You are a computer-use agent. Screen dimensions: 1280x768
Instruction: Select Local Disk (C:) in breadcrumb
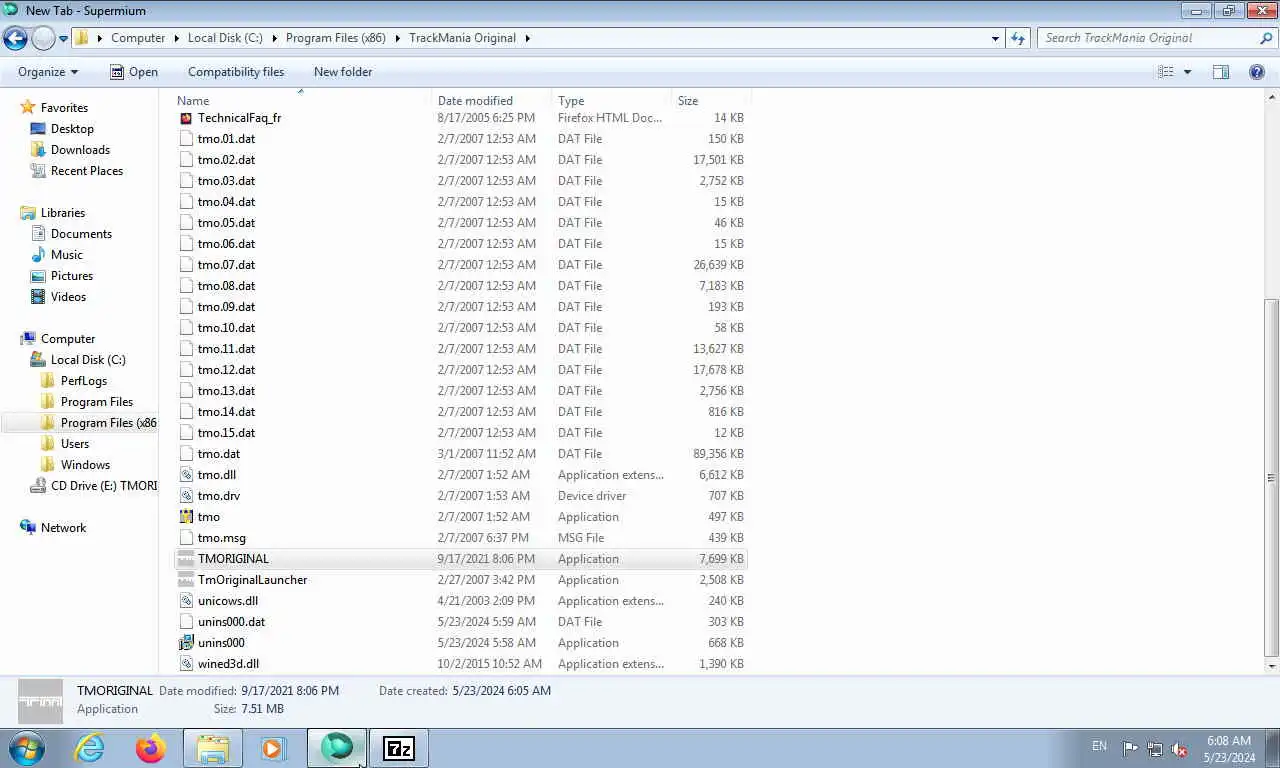(225, 38)
